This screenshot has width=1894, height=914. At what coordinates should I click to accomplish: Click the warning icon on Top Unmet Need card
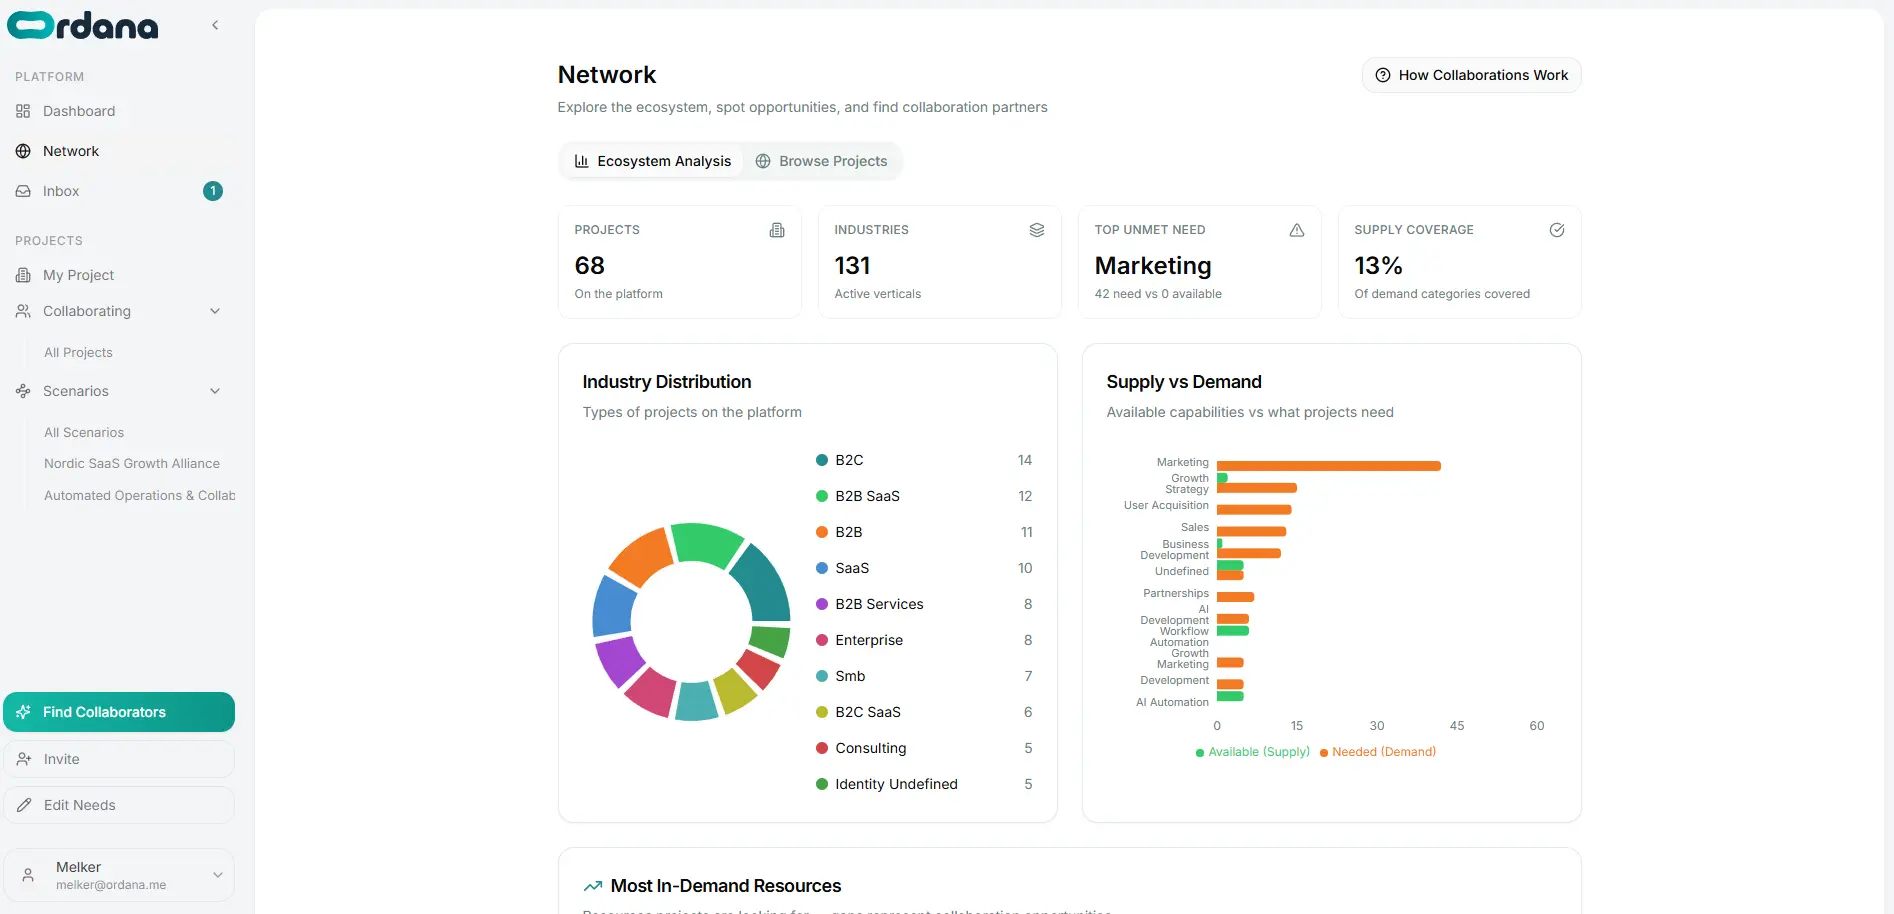click(x=1297, y=230)
